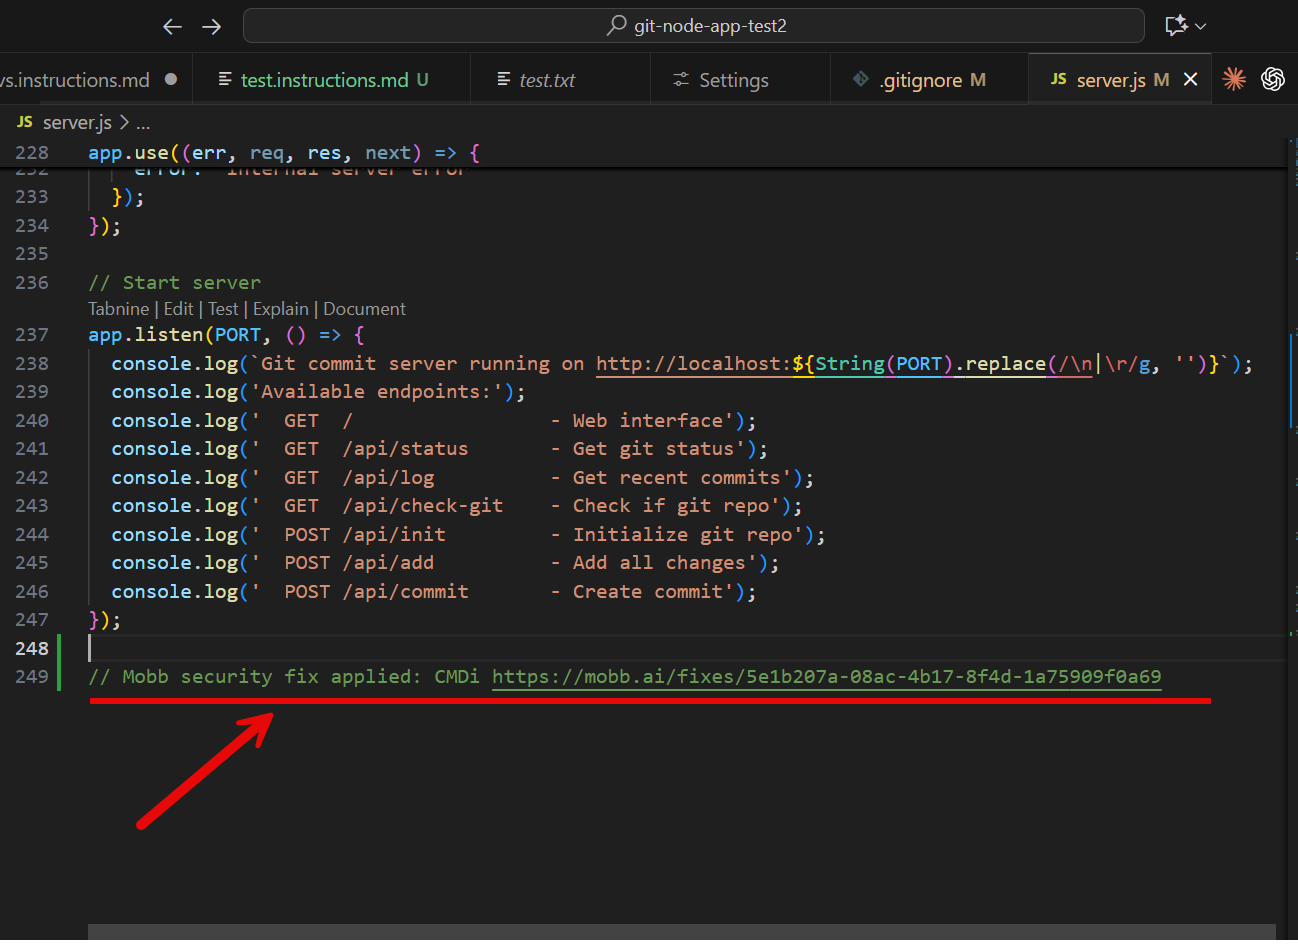Close the server.js tab
This screenshot has height=944, width=1298.
pos(1190,79)
